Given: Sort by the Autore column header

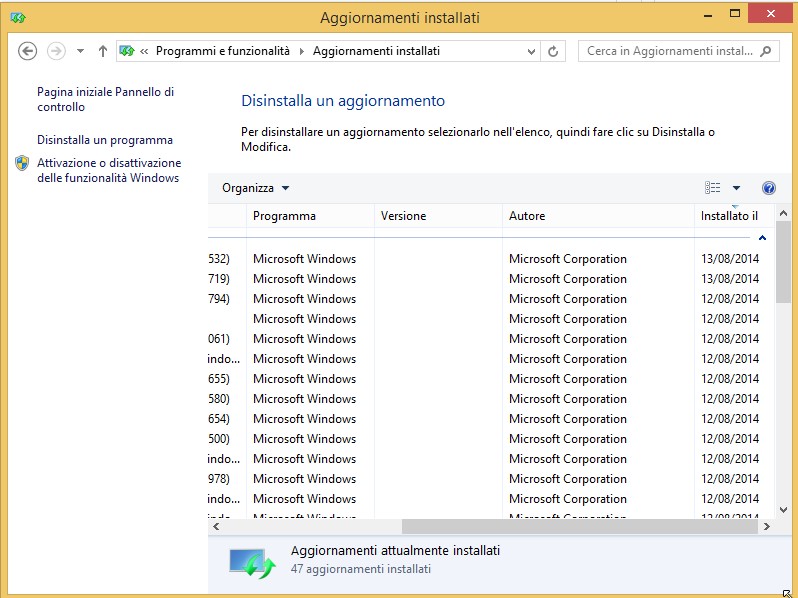Looking at the screenshot, I should point(598,216).
